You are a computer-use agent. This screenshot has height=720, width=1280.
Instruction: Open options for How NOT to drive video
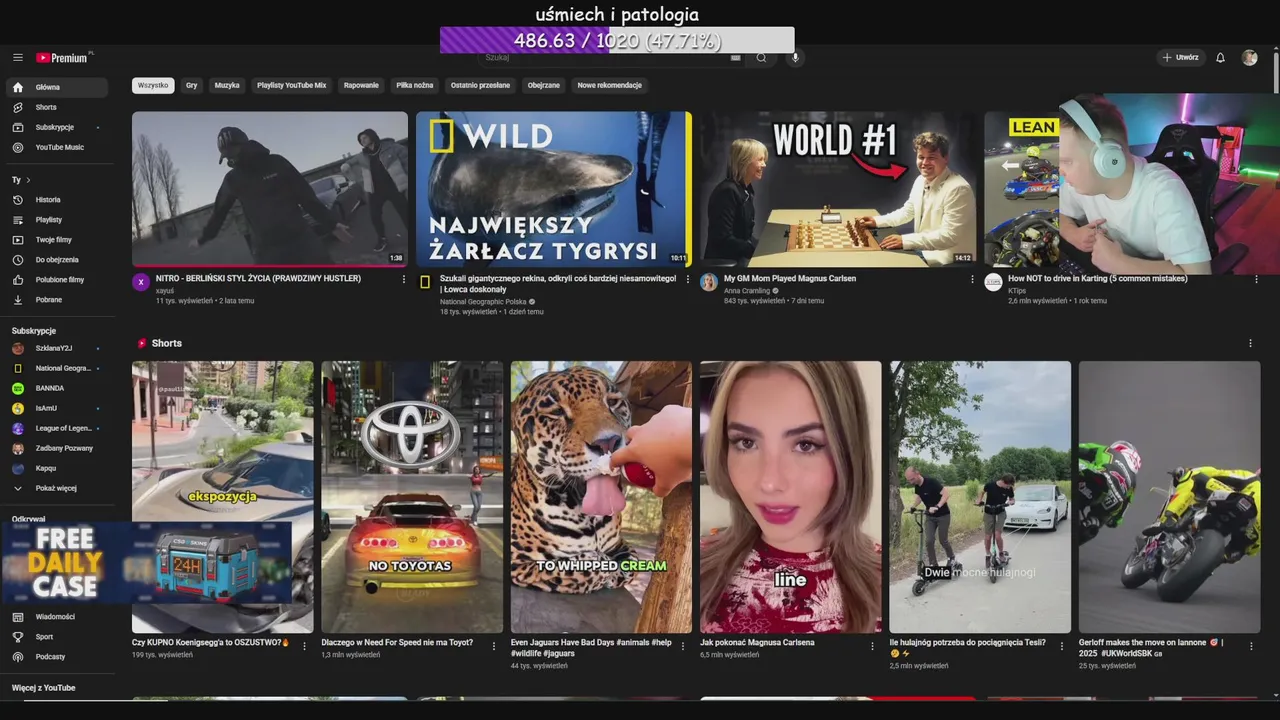click(x=1256, y=280)
